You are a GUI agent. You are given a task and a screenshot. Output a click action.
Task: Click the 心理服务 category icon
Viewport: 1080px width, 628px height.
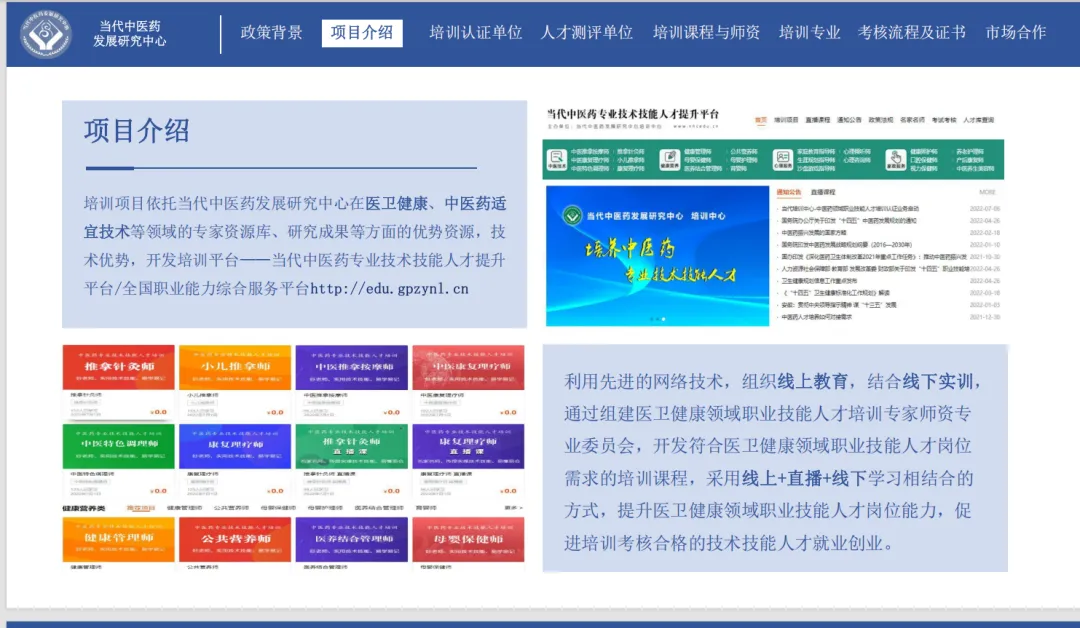[782, 160]
